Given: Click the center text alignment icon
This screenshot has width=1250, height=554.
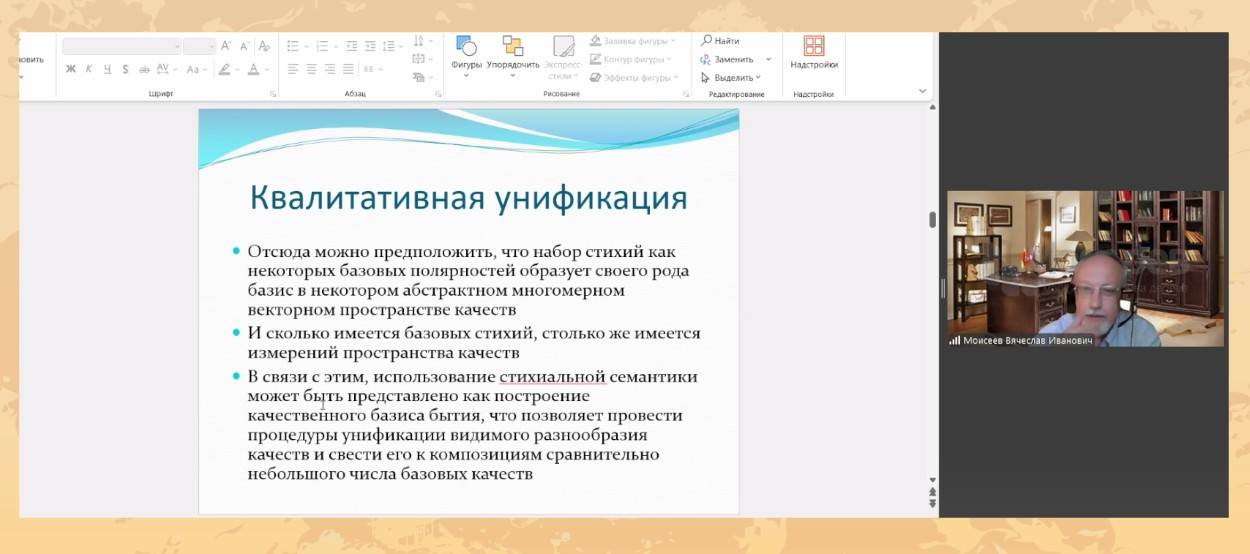Looking at the screenshot, I should 311,69.
